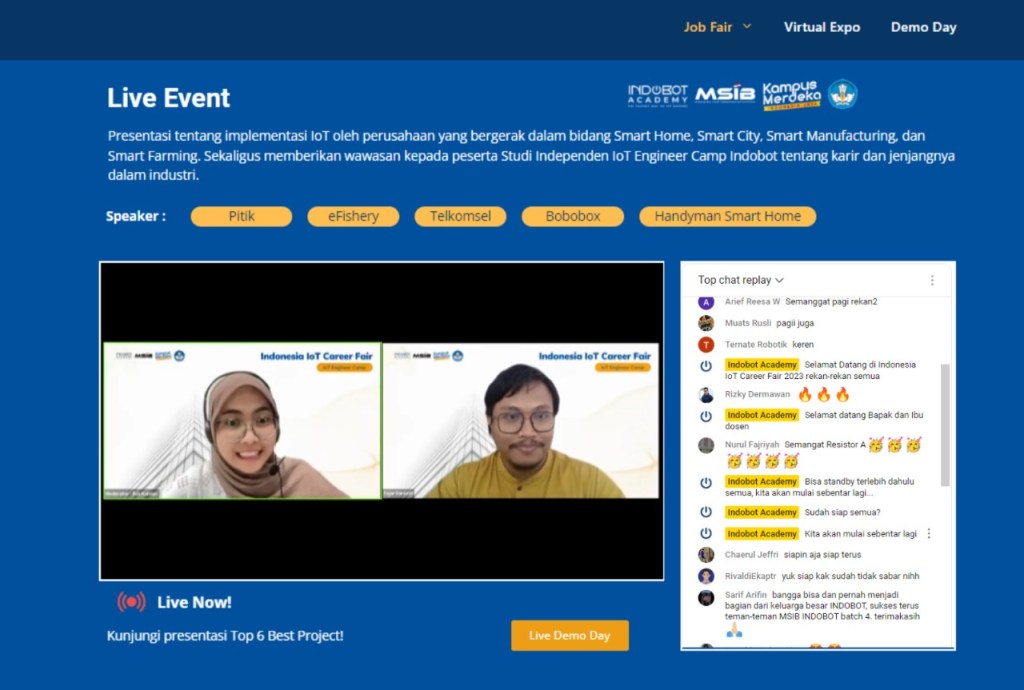Click Rizky Dermawan's avatar in chat
The image size is (1024, 690).
[705, 394]
